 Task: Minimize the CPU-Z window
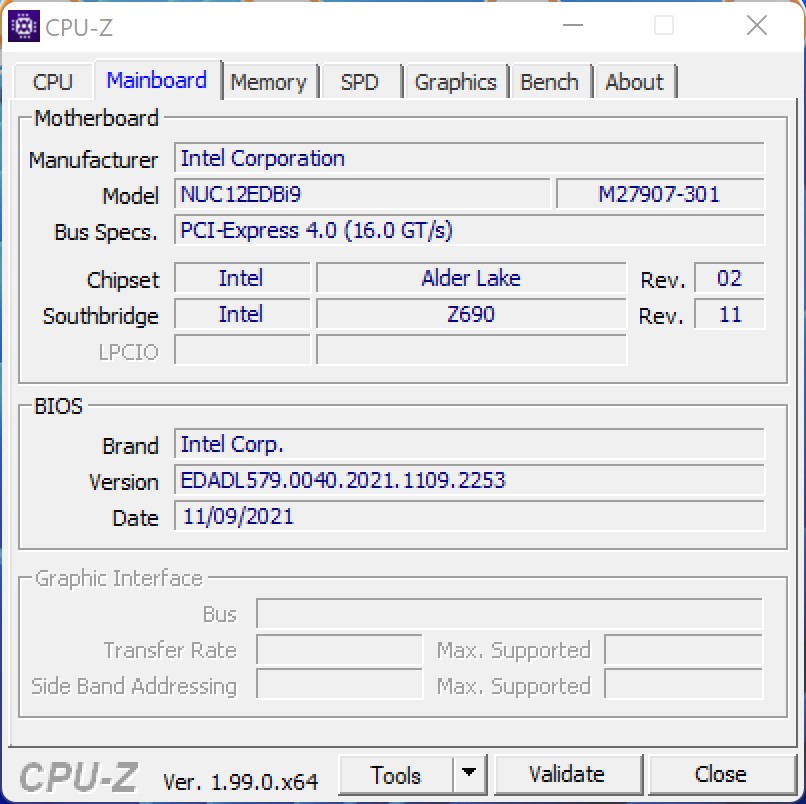573,27
